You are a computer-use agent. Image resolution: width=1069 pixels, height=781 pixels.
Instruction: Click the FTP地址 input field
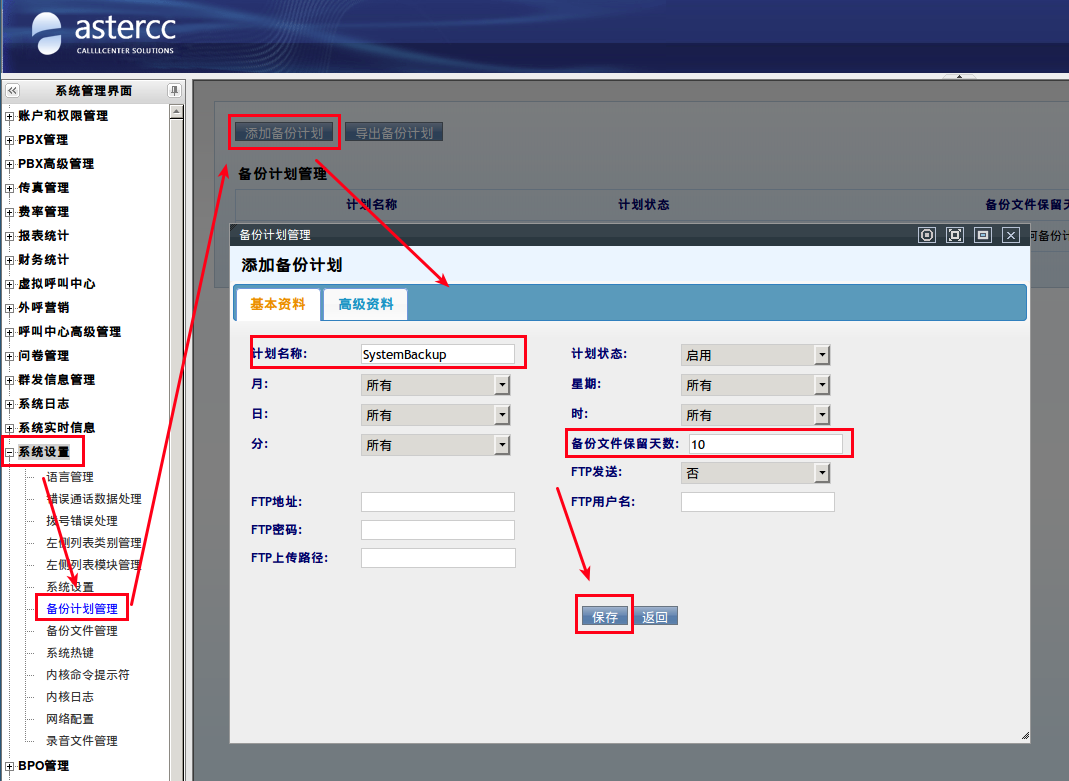(x=437, y=502)
